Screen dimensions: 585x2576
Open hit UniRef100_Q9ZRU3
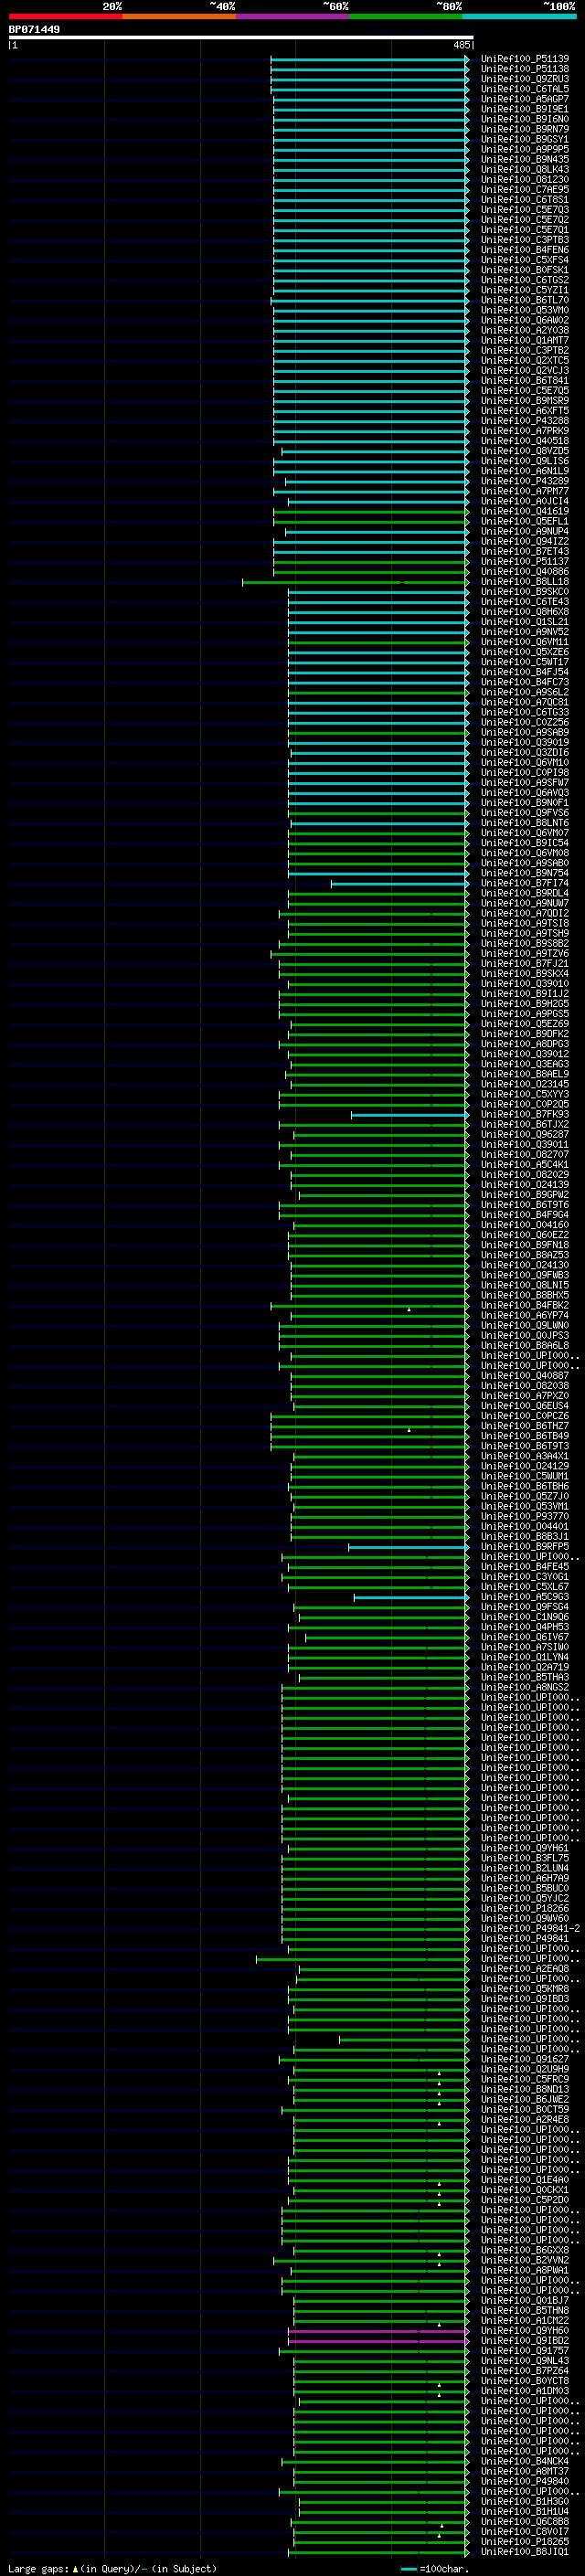point(525,79)
